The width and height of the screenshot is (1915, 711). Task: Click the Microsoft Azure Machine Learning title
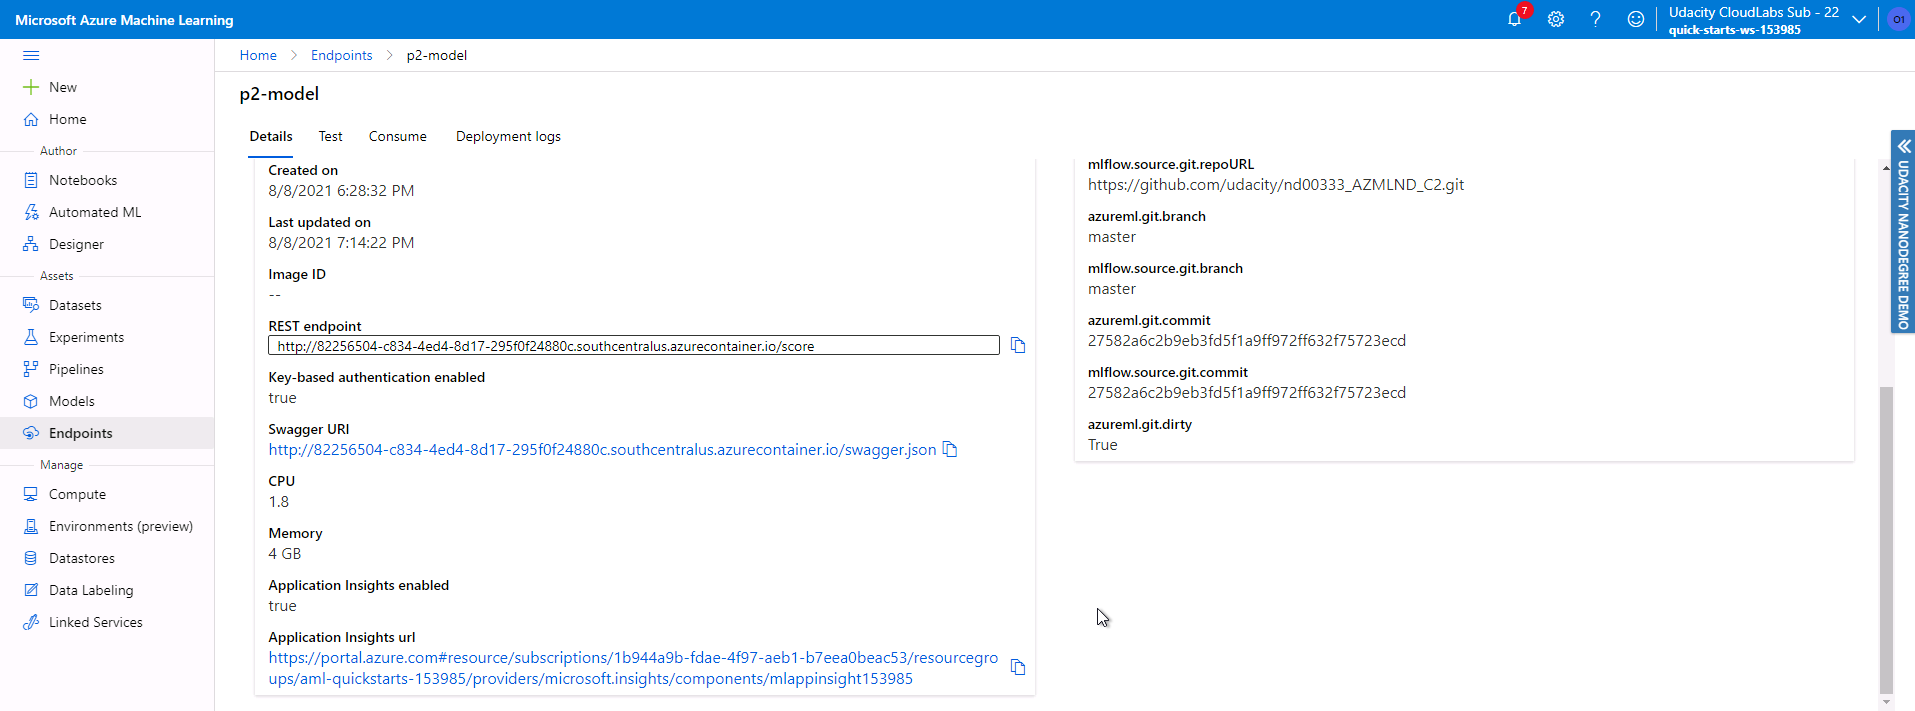124,20
